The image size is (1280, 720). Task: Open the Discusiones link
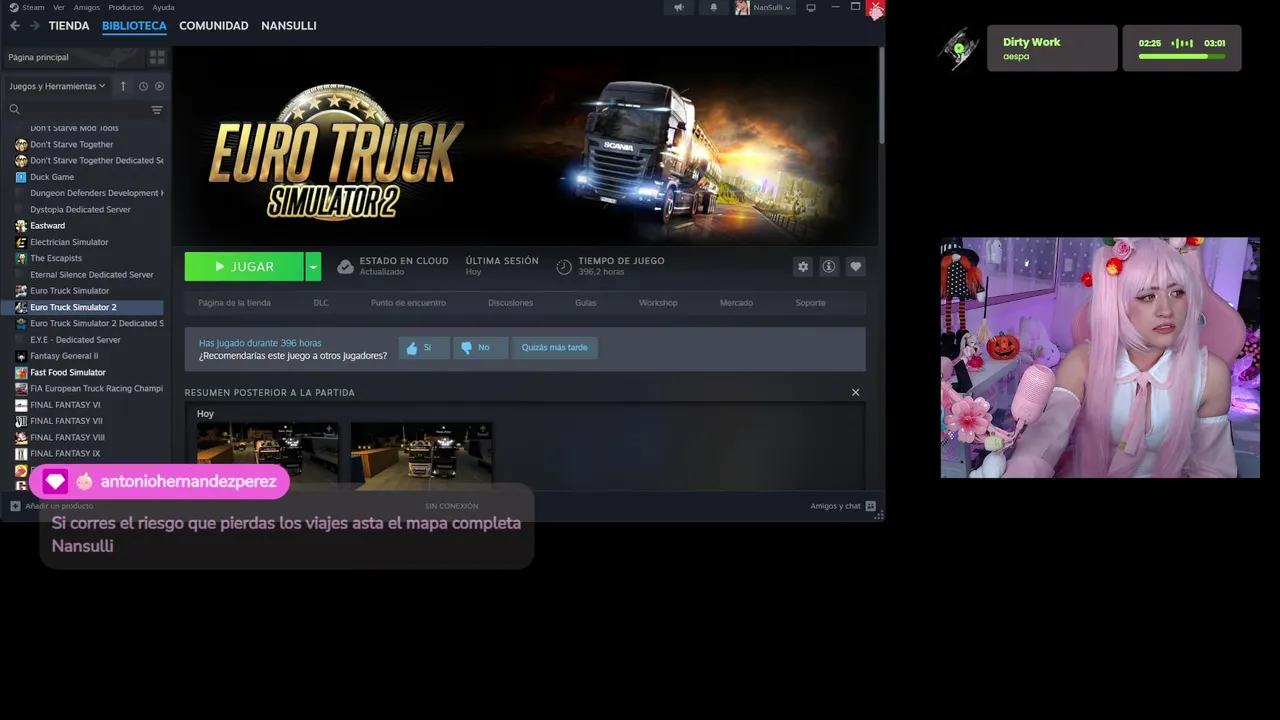pos(510,303)
